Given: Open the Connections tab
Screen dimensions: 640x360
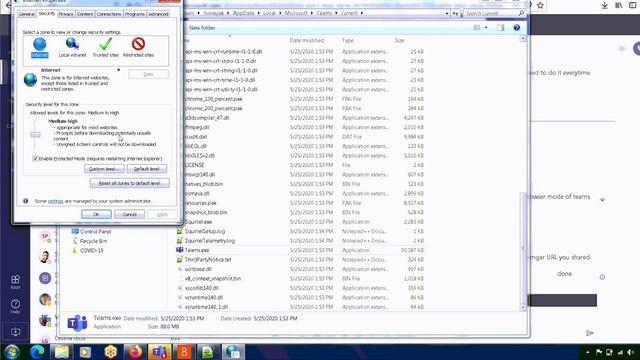Looking at the screenshot, I should pos(109,14).
